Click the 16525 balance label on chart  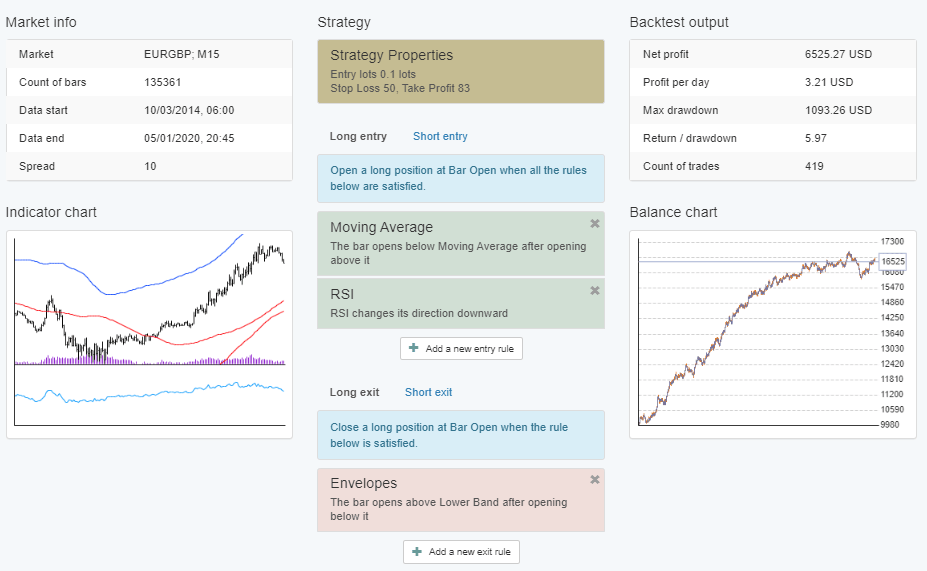892,261
